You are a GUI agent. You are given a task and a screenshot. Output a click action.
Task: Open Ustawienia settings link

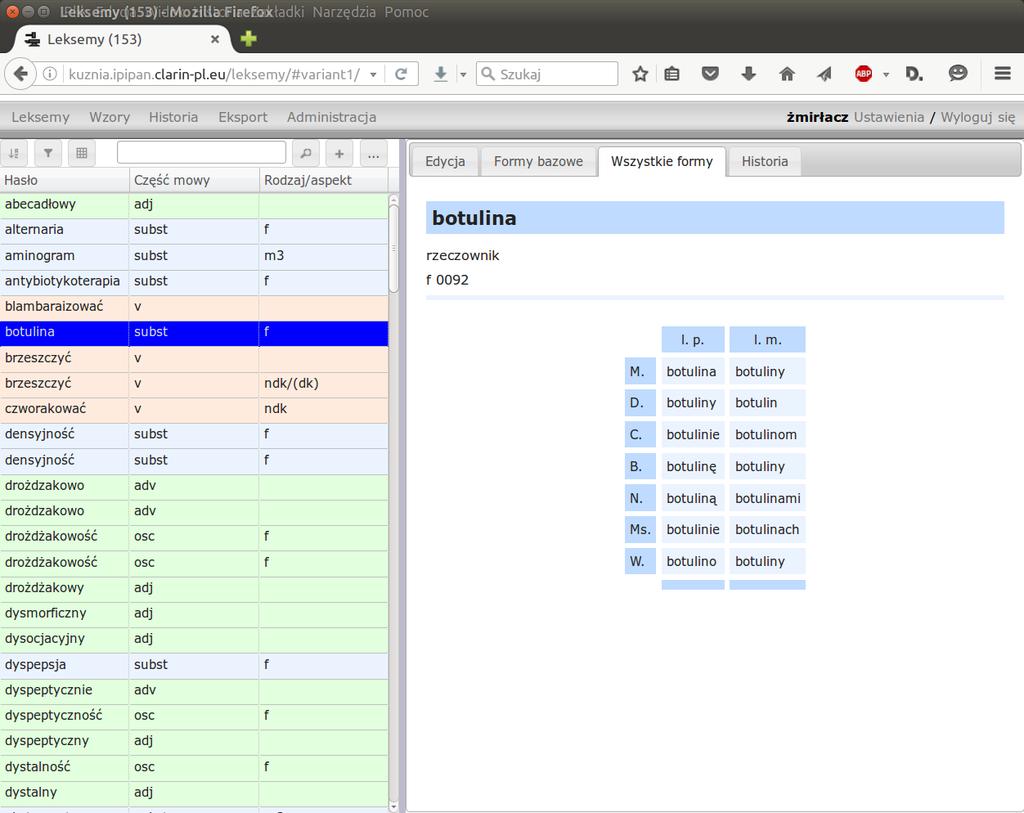(889, 117)
